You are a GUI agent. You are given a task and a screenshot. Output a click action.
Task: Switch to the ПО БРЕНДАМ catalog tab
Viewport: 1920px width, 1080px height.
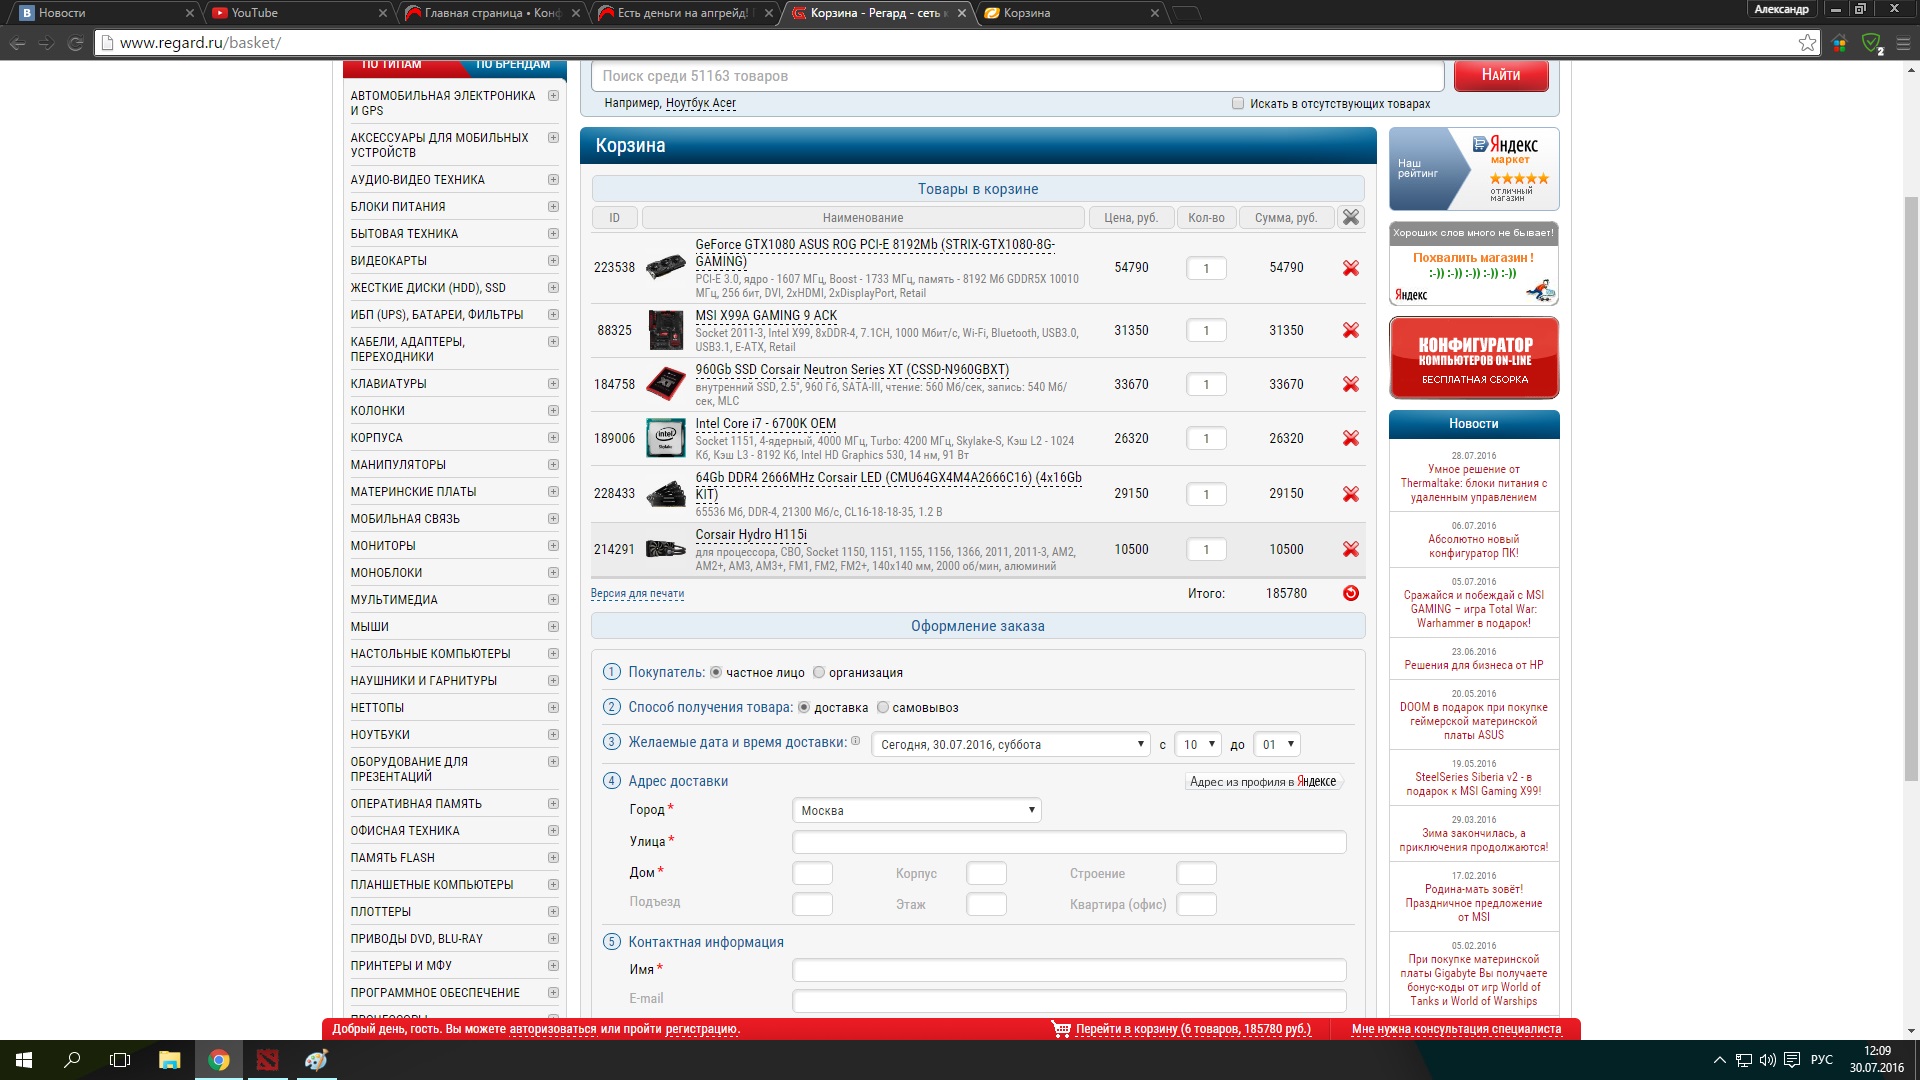[512, 65]
